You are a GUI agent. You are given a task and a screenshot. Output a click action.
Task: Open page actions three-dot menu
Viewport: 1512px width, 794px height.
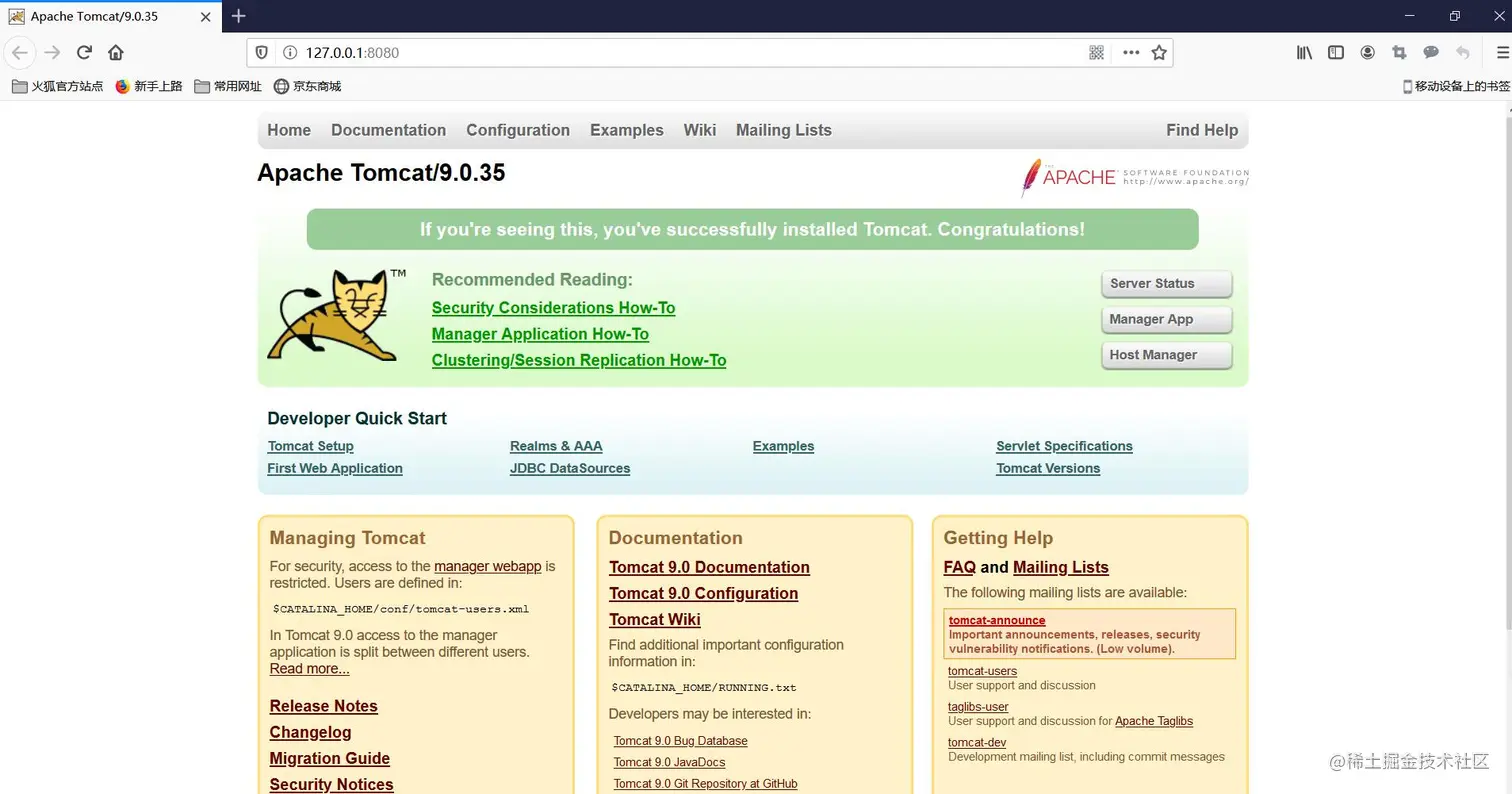click(1131, 52)
